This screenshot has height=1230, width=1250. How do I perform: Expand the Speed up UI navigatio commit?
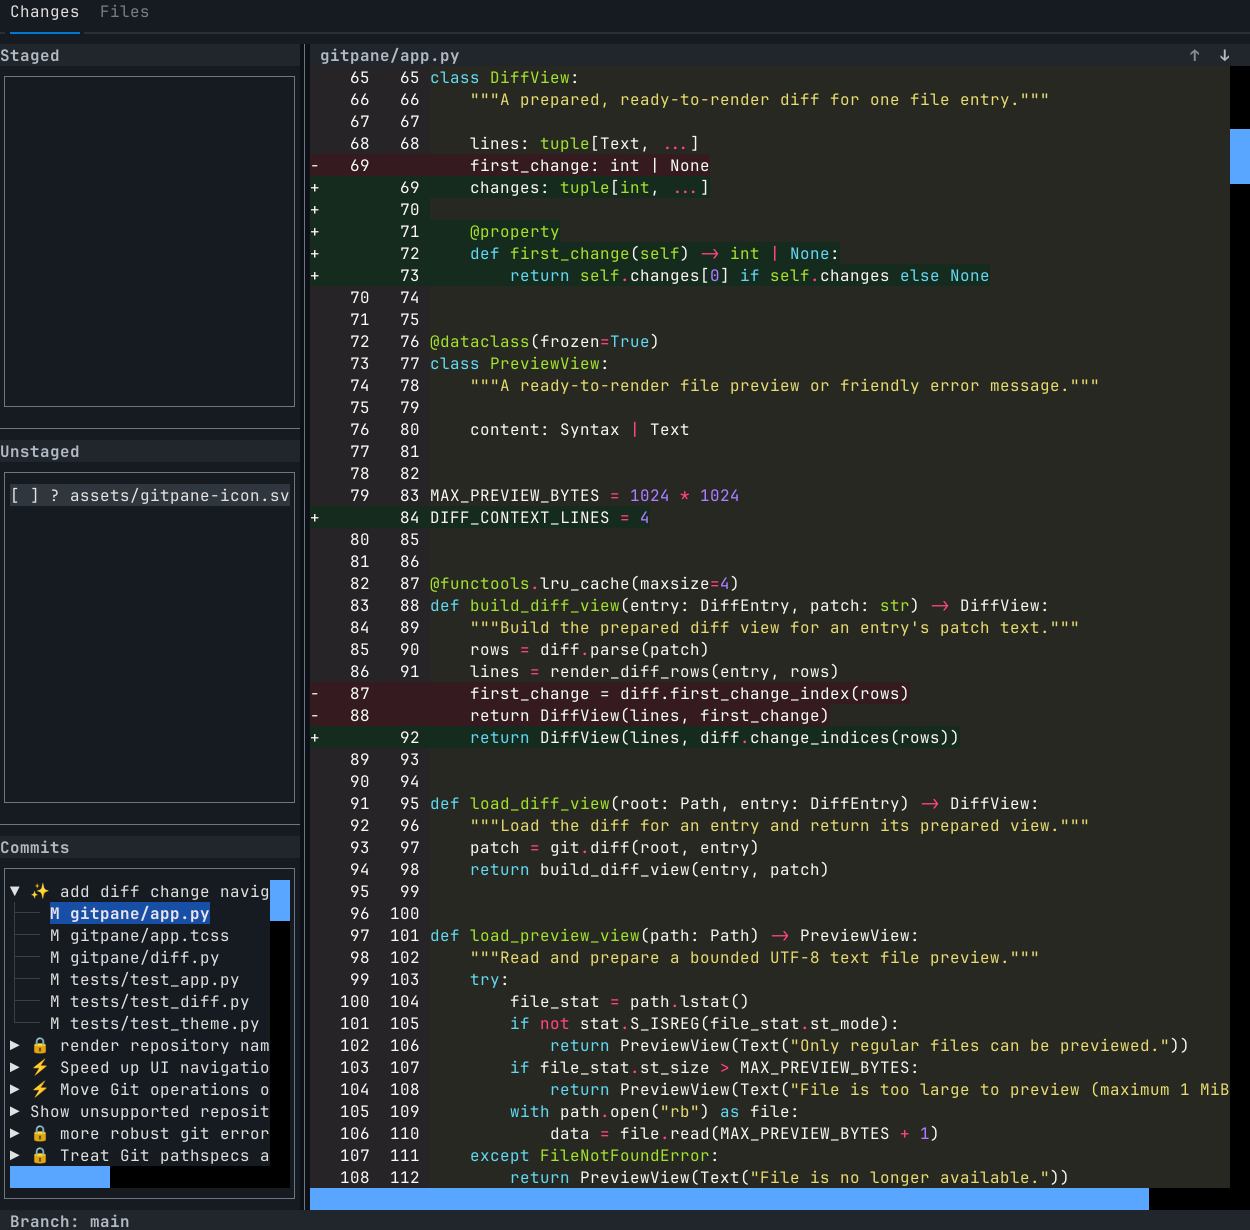[x=15, y=1067]
